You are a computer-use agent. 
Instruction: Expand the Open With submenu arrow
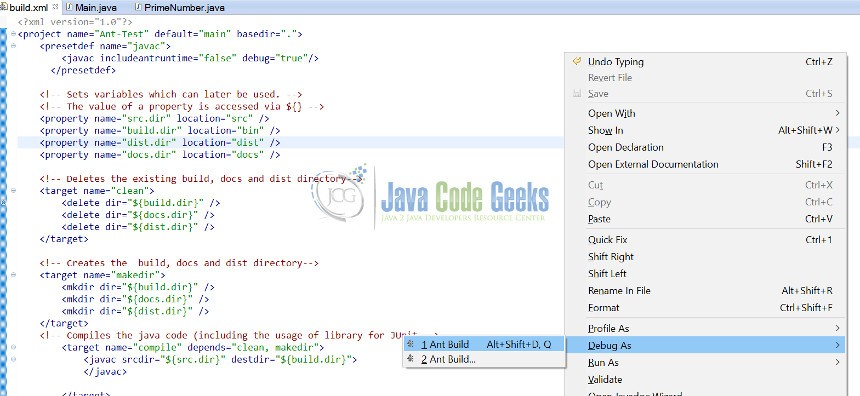pos(838,113)
